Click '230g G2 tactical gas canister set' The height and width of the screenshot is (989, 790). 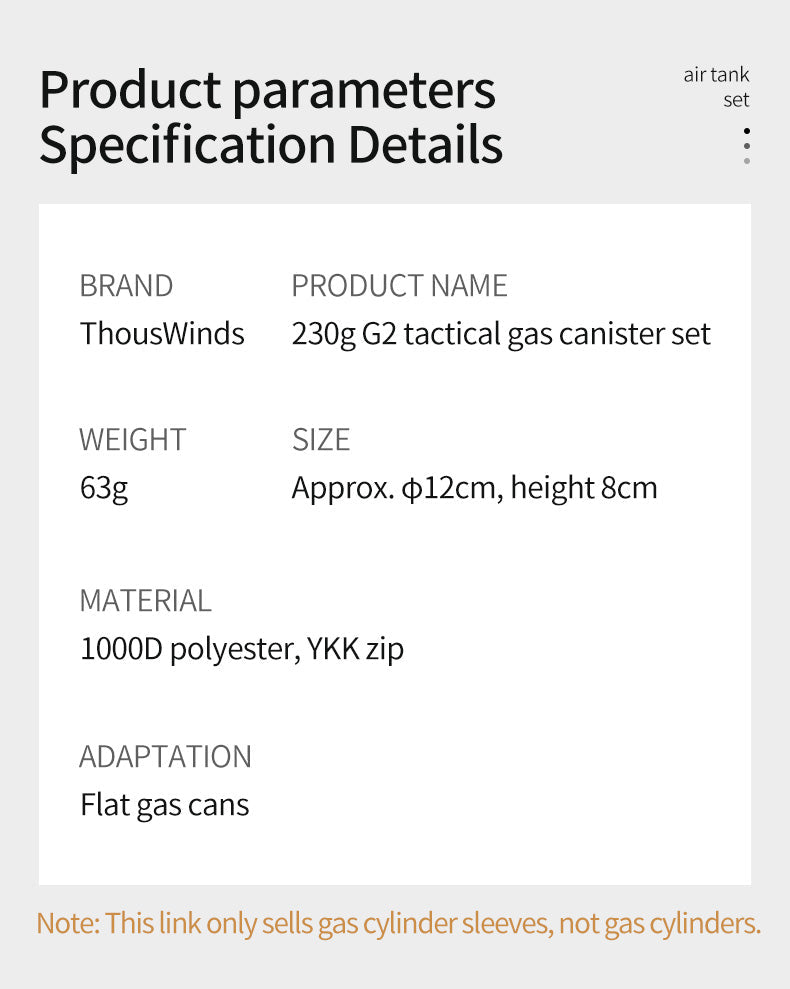pyautogui.click(x=501, y=334)
